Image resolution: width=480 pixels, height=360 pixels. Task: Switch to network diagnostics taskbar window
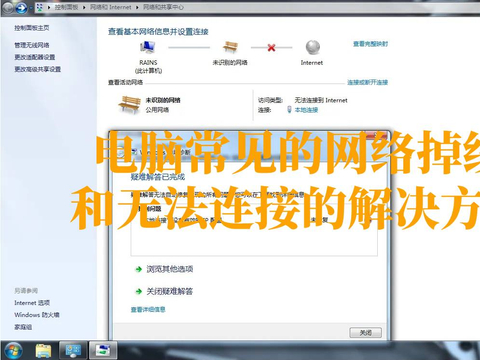tap(103, 351)
